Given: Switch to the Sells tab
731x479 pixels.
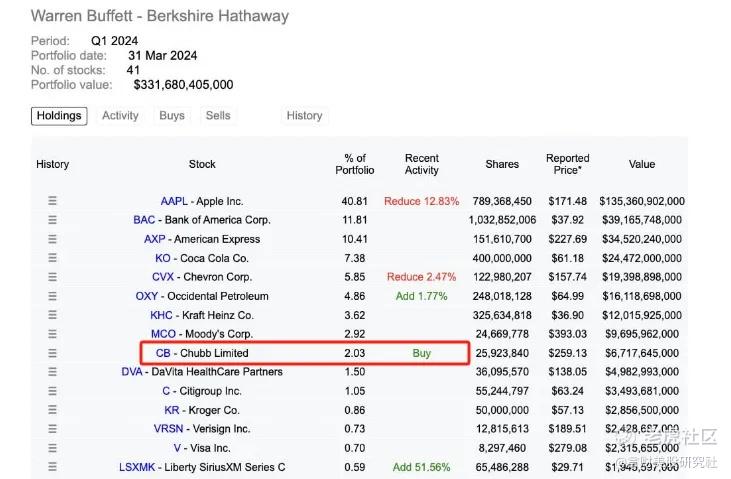Looking at the screenshot, I should pyautogui.click(x=218, y=116).
